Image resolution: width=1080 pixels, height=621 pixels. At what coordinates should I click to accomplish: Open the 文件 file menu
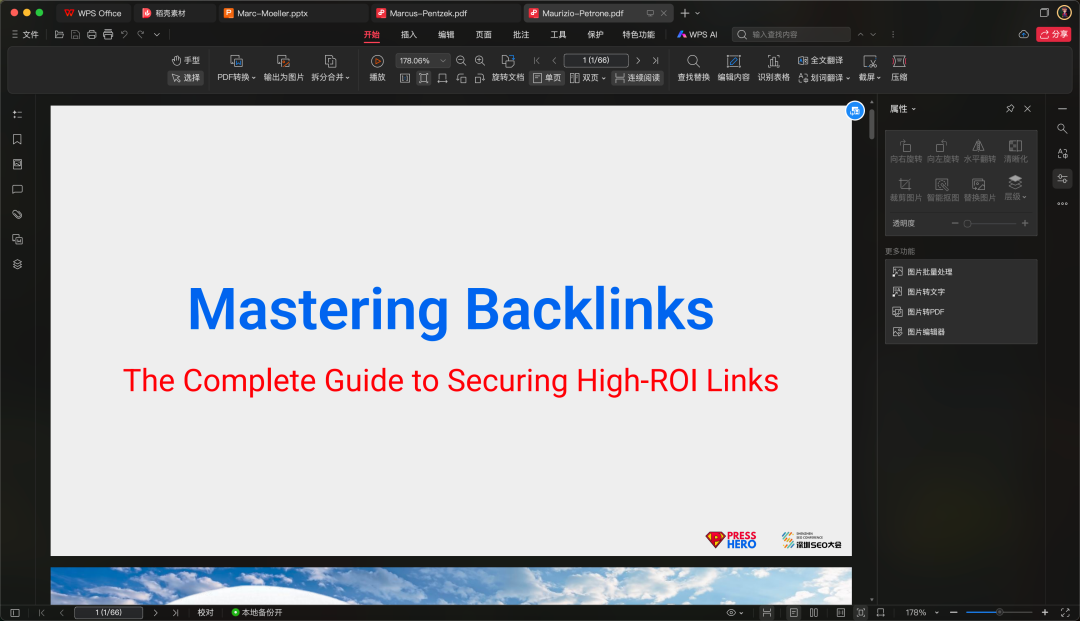[x=25, y=34]
